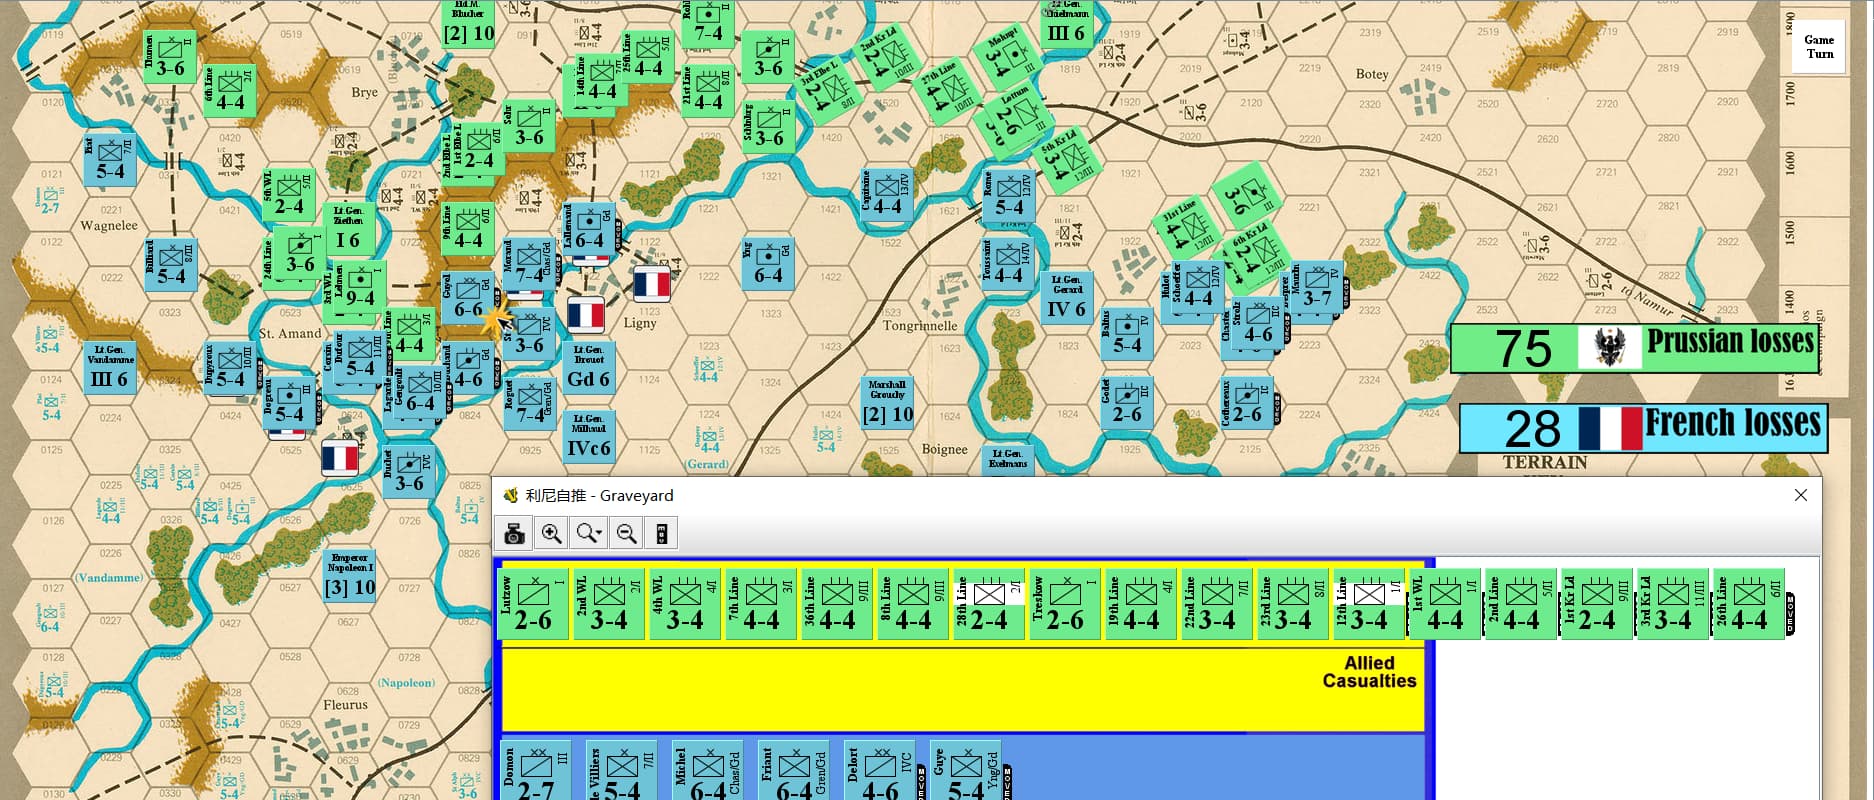
Task: Select Lt Gen Ziethen I 6 counter
Action: pos(348,229)
